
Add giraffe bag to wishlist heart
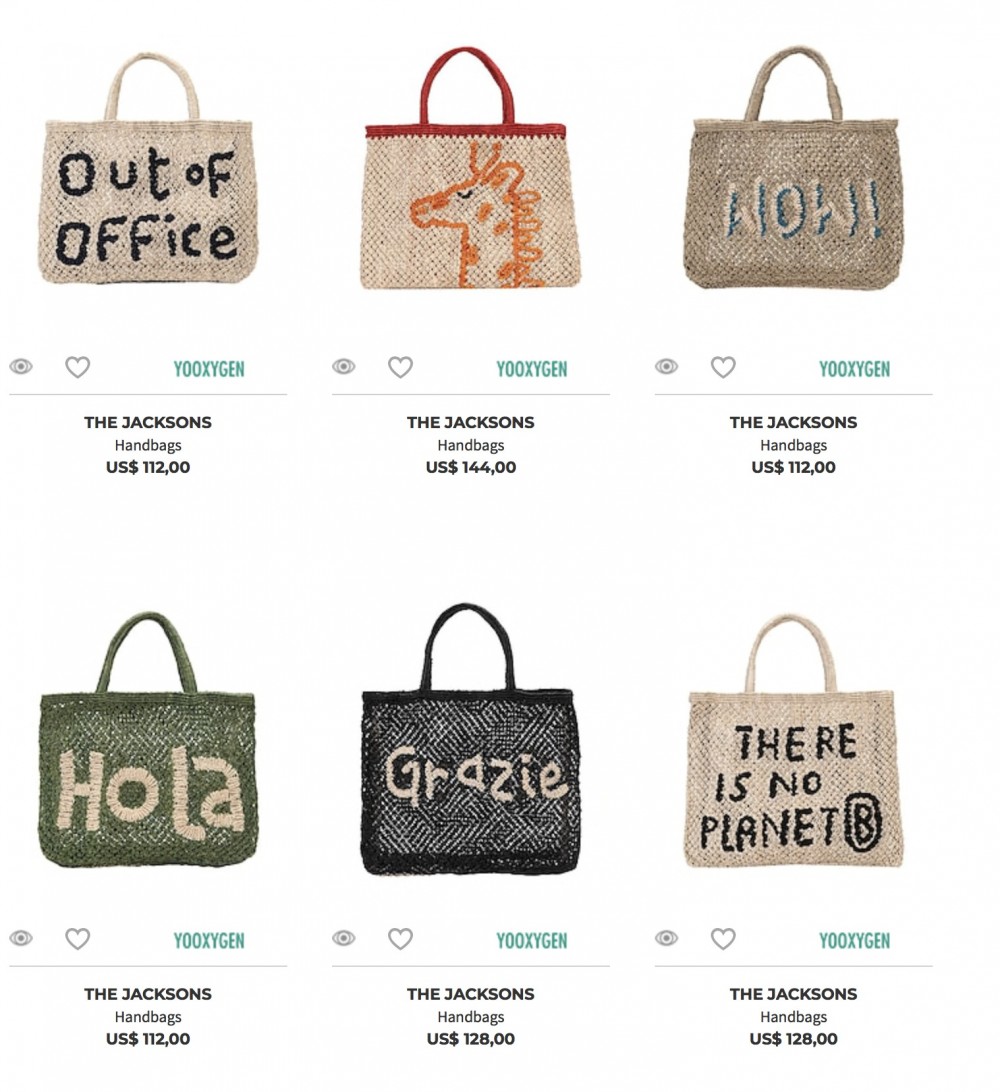[x=400, y=367]
